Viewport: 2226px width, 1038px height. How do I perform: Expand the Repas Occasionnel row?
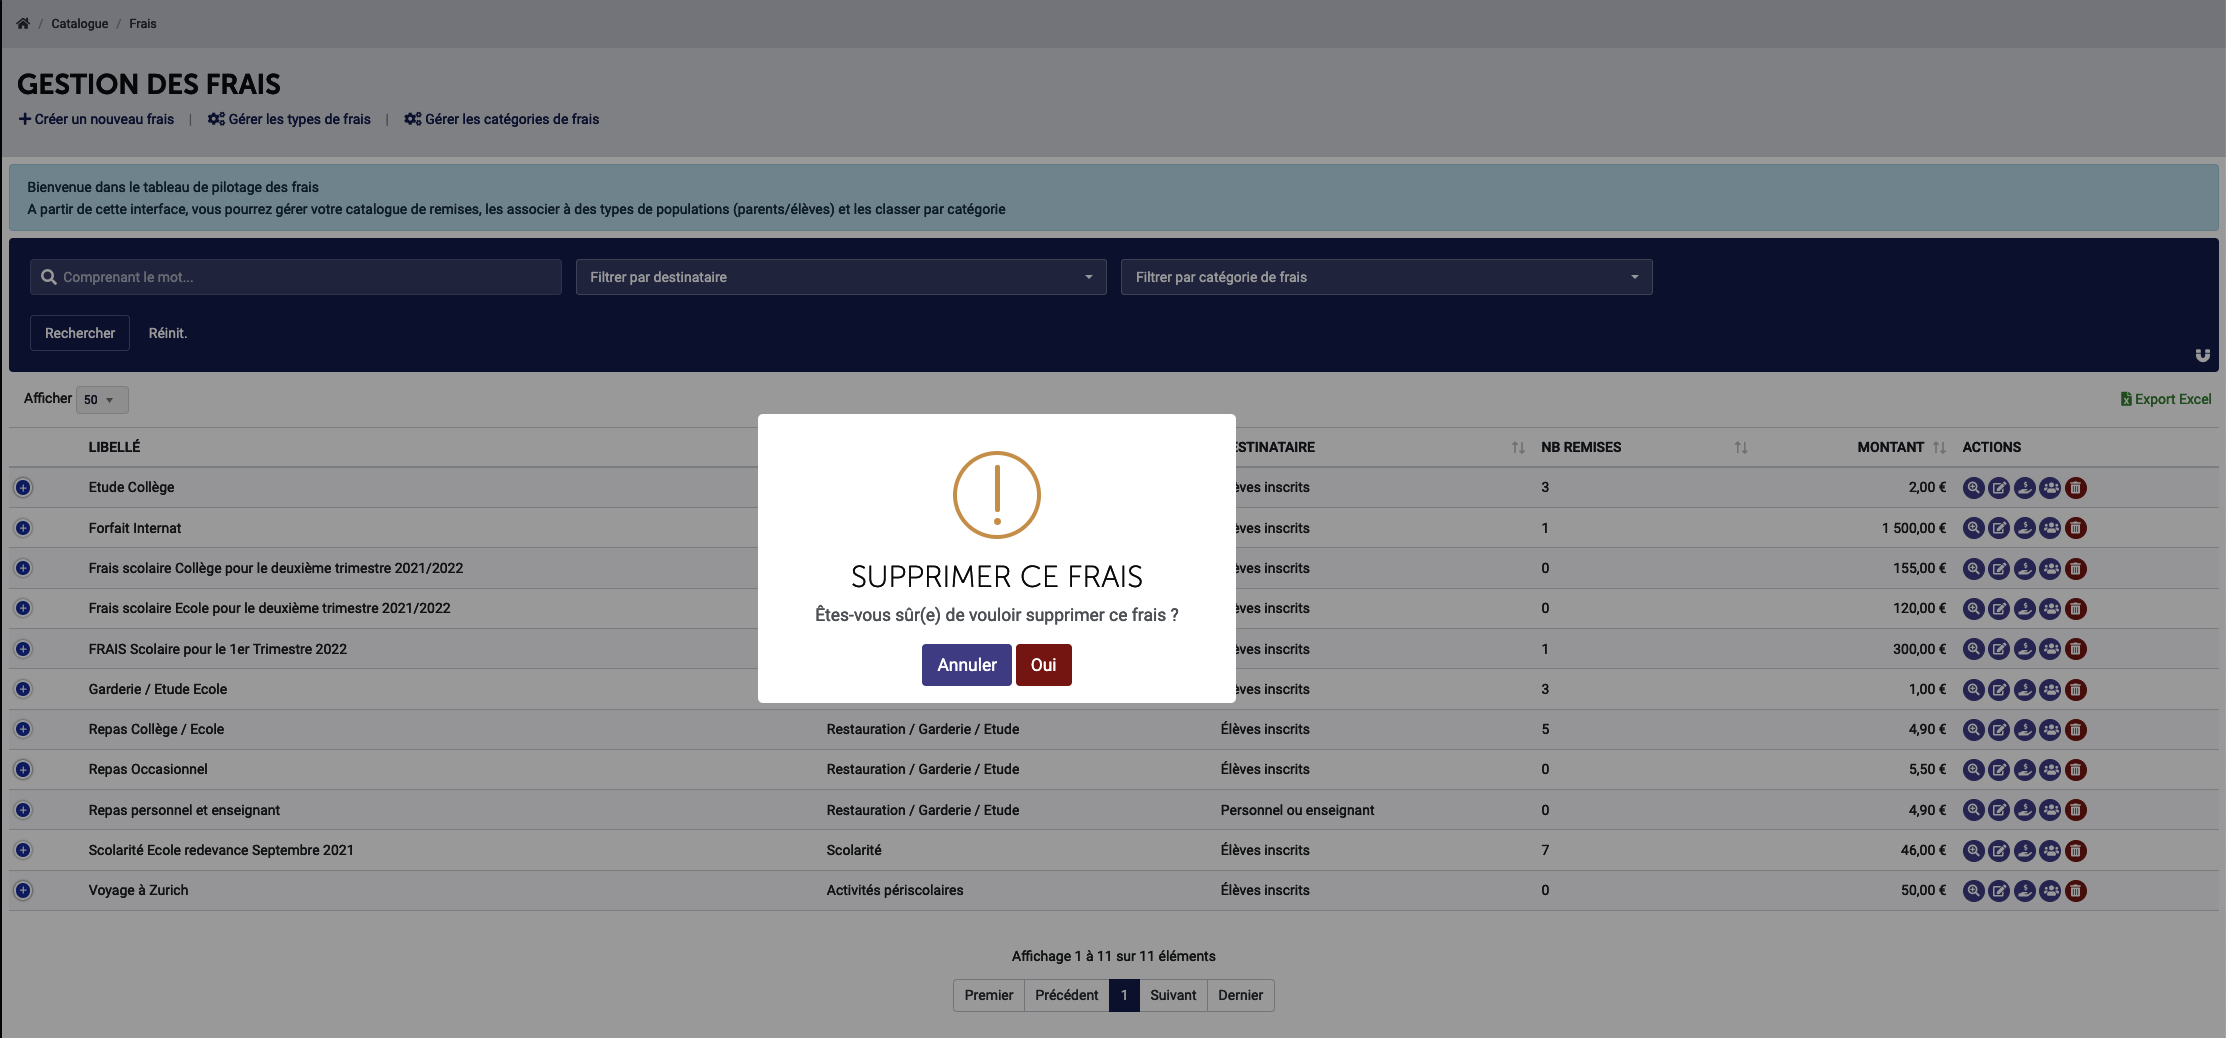pos(23,769)
